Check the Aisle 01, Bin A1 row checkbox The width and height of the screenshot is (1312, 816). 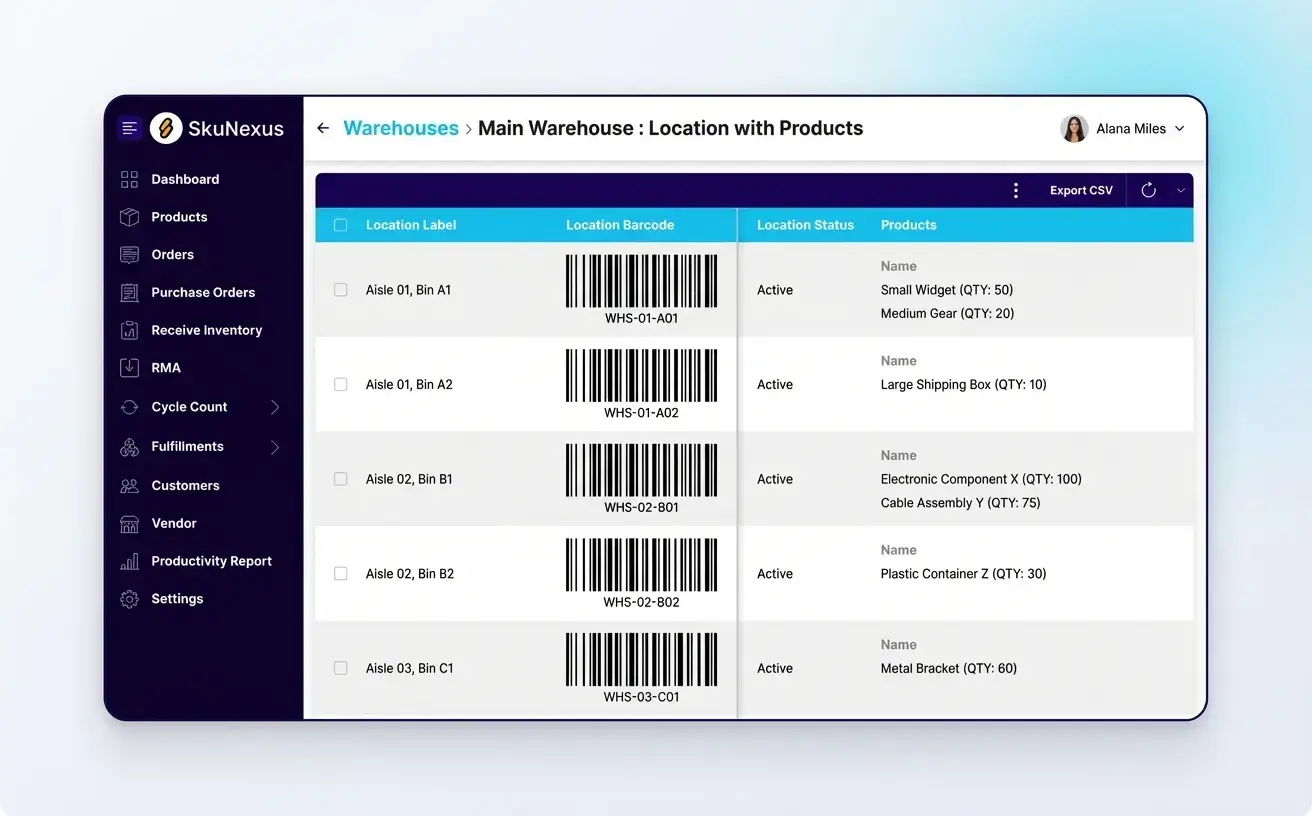pos(340,290)
